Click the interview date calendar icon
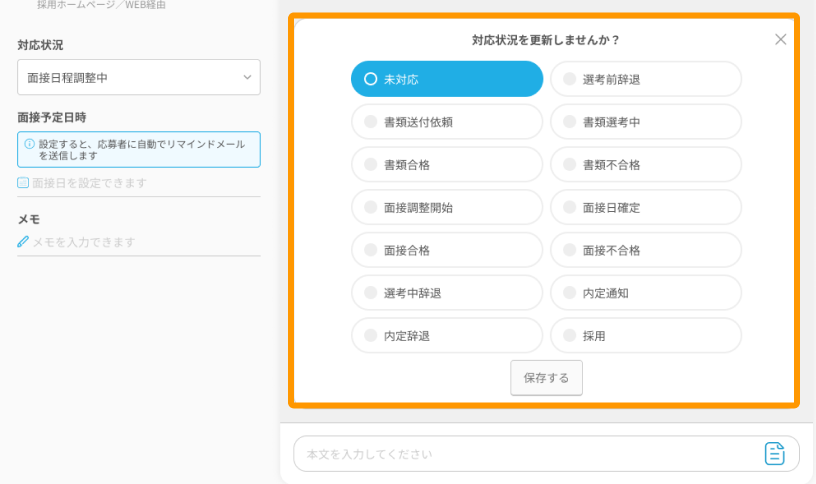The image size is (816, 484). coord(23,183)
